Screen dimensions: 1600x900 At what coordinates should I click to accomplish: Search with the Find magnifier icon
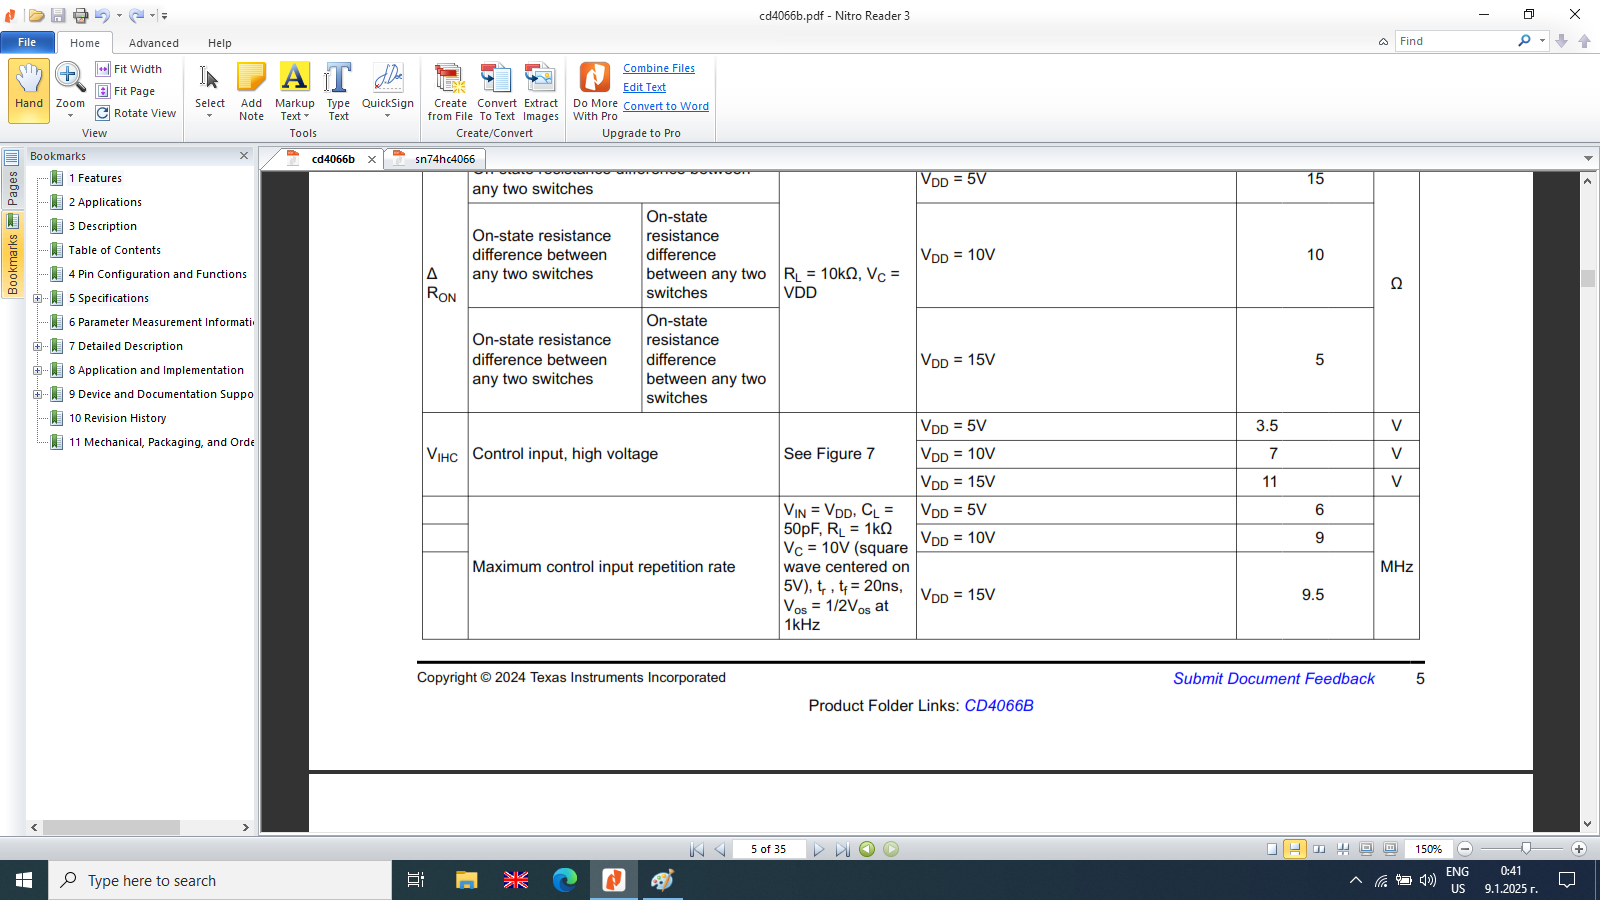coord(1524,41)
